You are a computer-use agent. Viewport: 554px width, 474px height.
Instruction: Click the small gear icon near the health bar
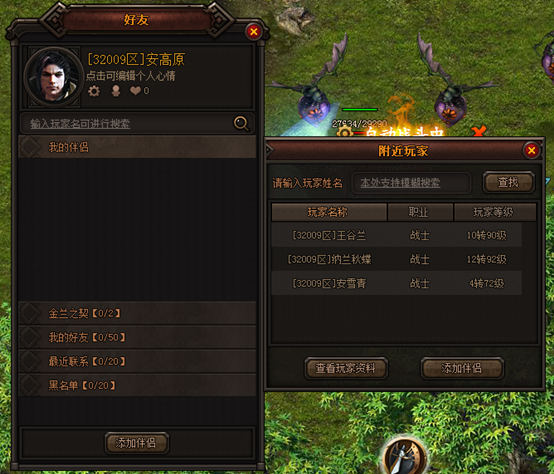[x=344, y=132]
